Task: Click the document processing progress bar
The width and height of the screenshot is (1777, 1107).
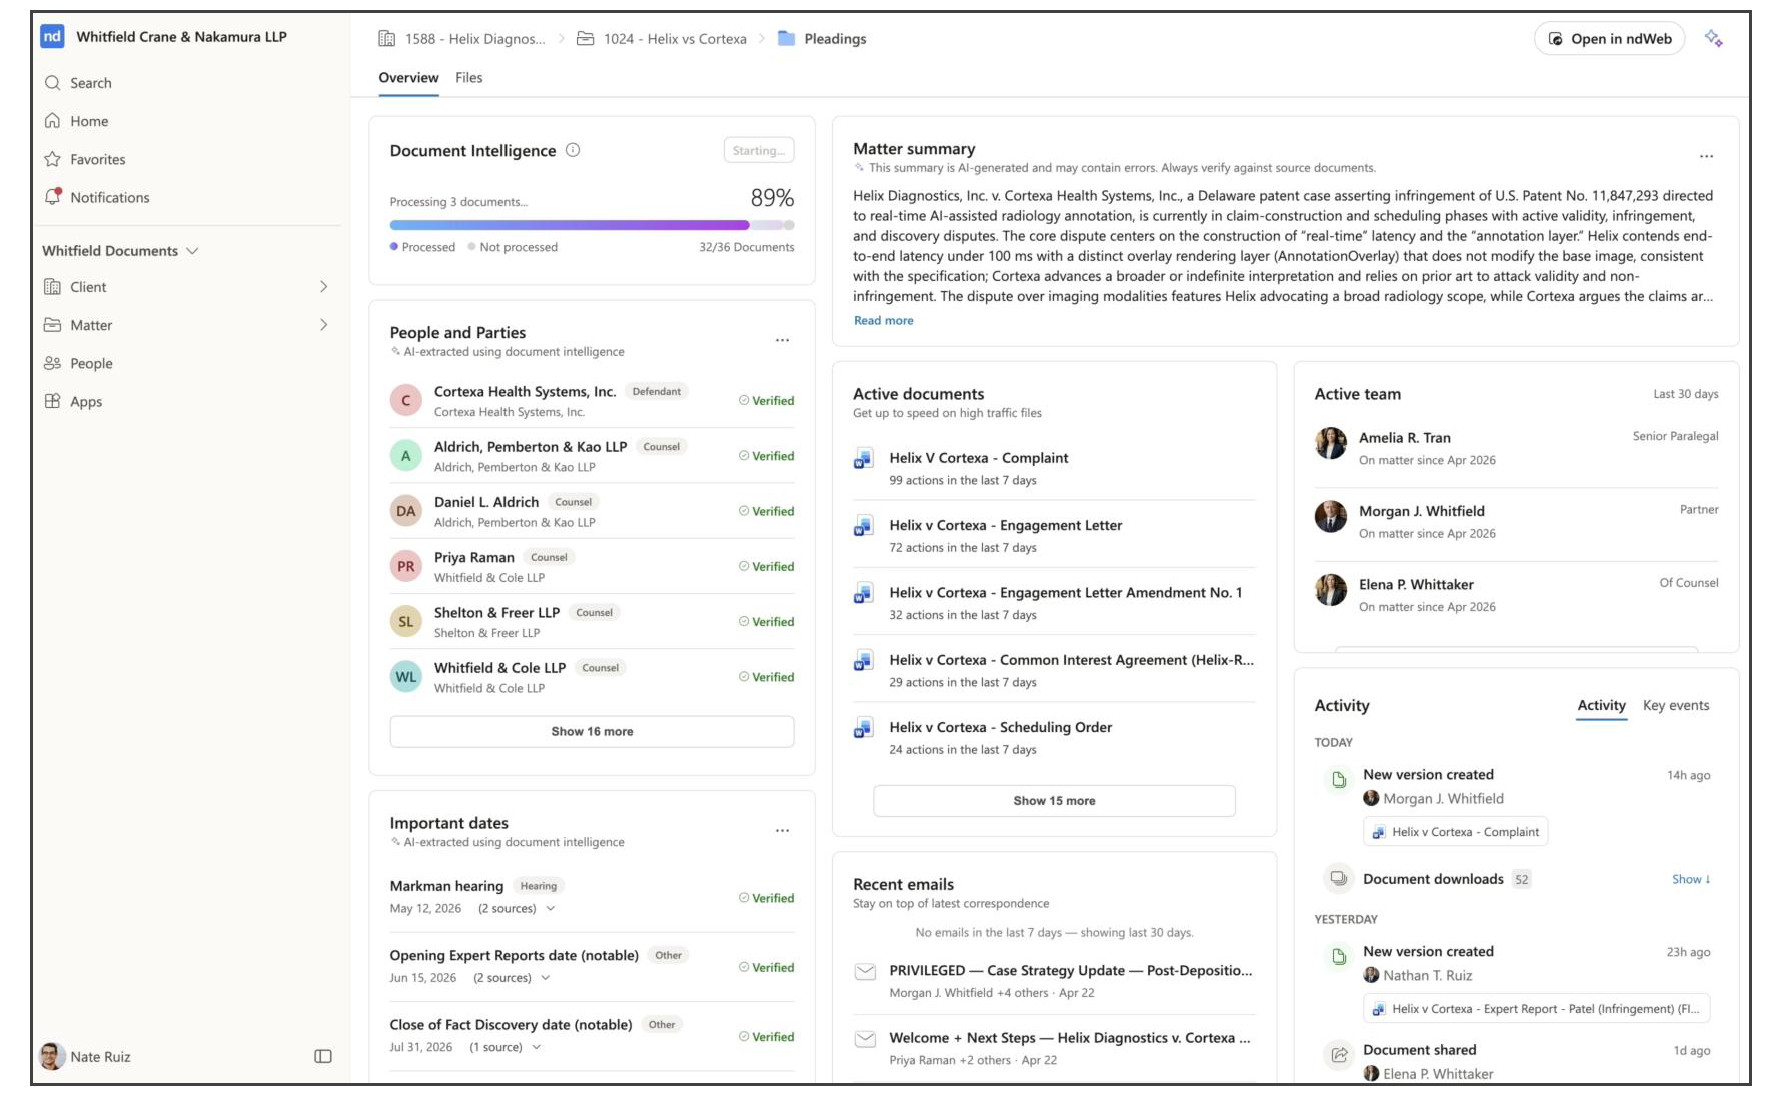Action: (x=592, y=225)
